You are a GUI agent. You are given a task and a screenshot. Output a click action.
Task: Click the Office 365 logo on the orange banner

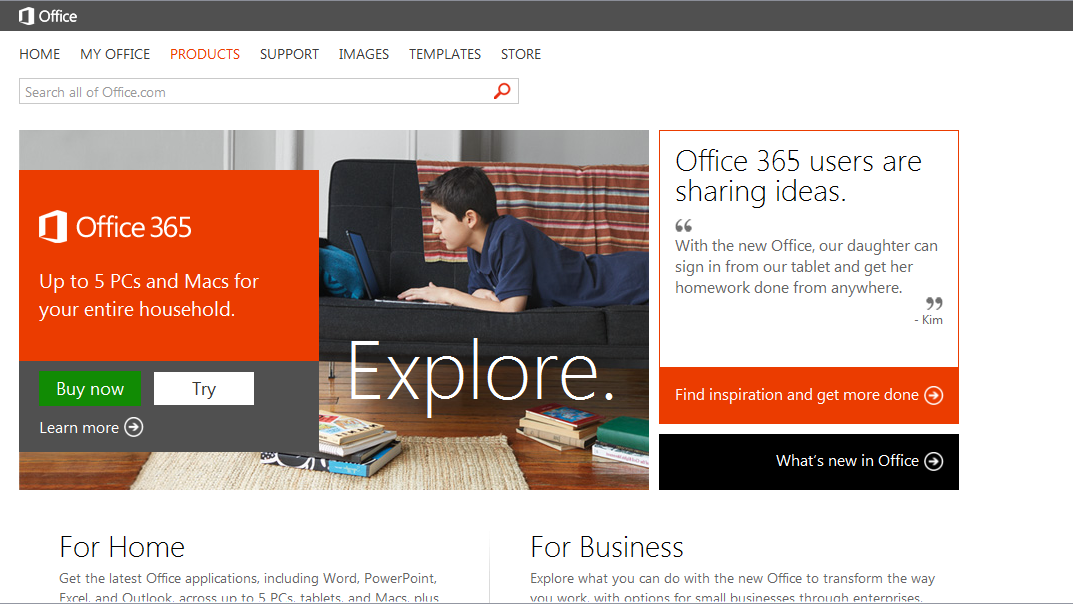tap(115, 226)
